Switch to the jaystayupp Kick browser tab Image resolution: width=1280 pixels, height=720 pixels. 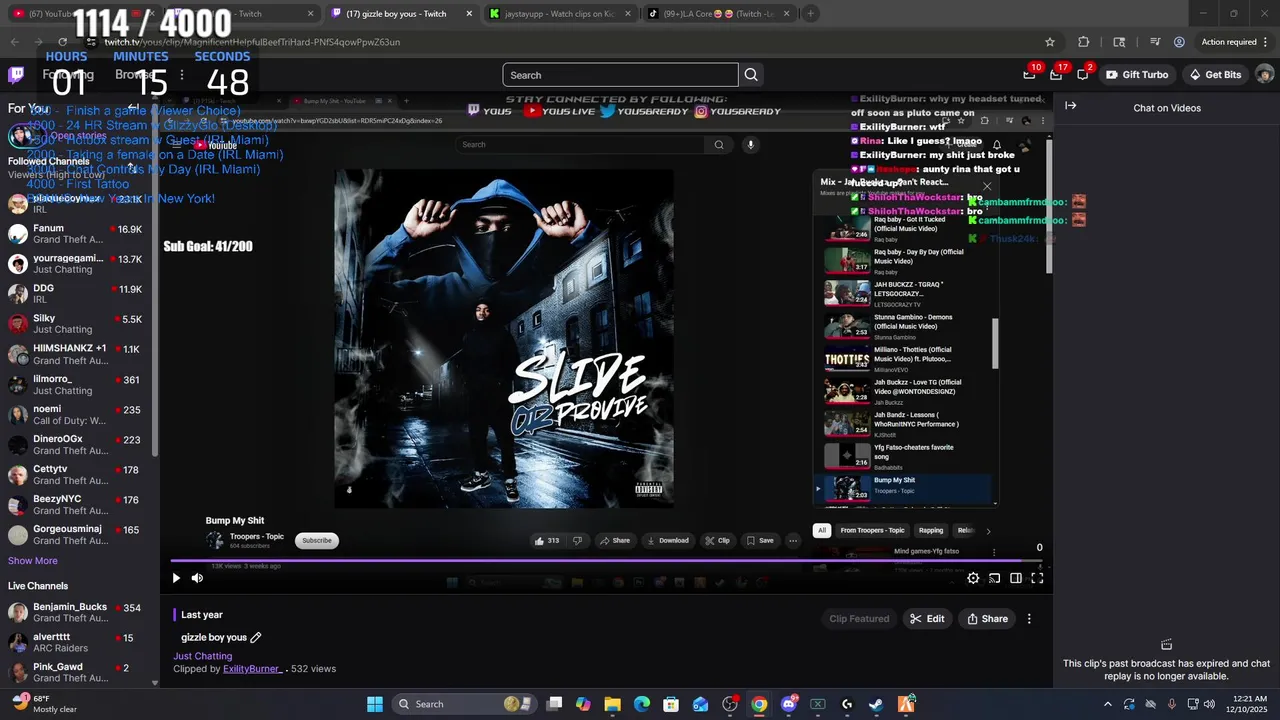click(x=559, y=14)
